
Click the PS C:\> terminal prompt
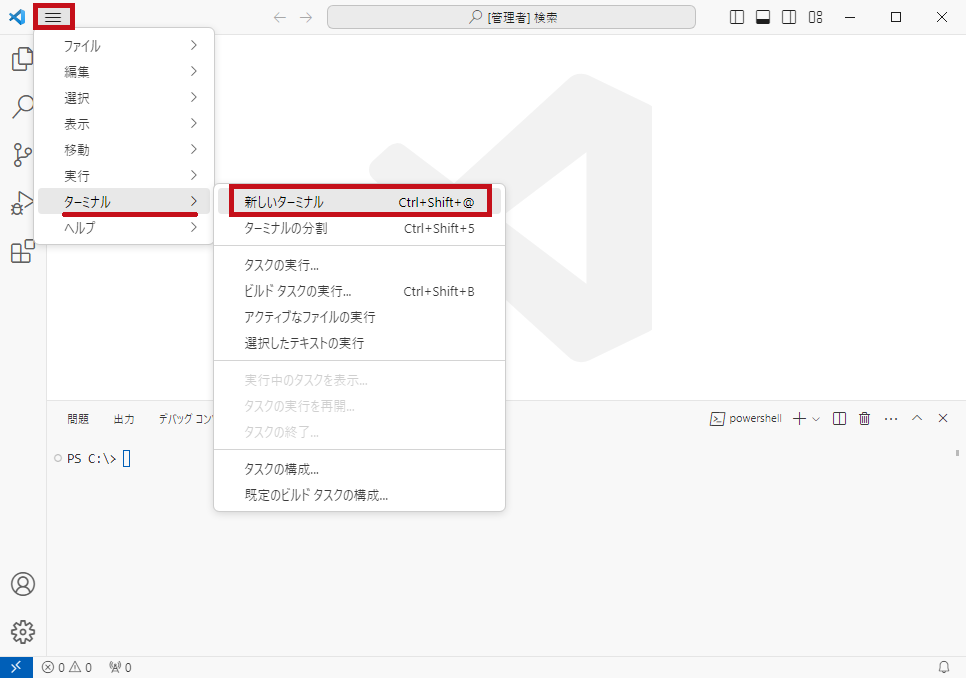pos(91,459)
